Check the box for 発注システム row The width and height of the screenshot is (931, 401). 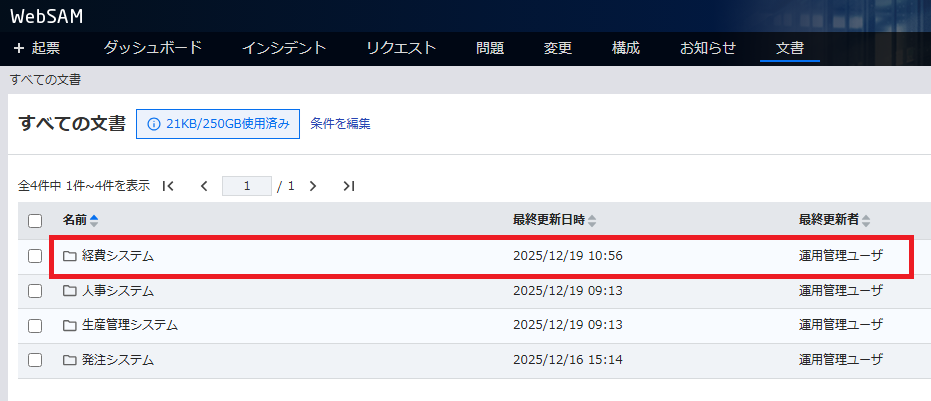[x=35, y=360]
